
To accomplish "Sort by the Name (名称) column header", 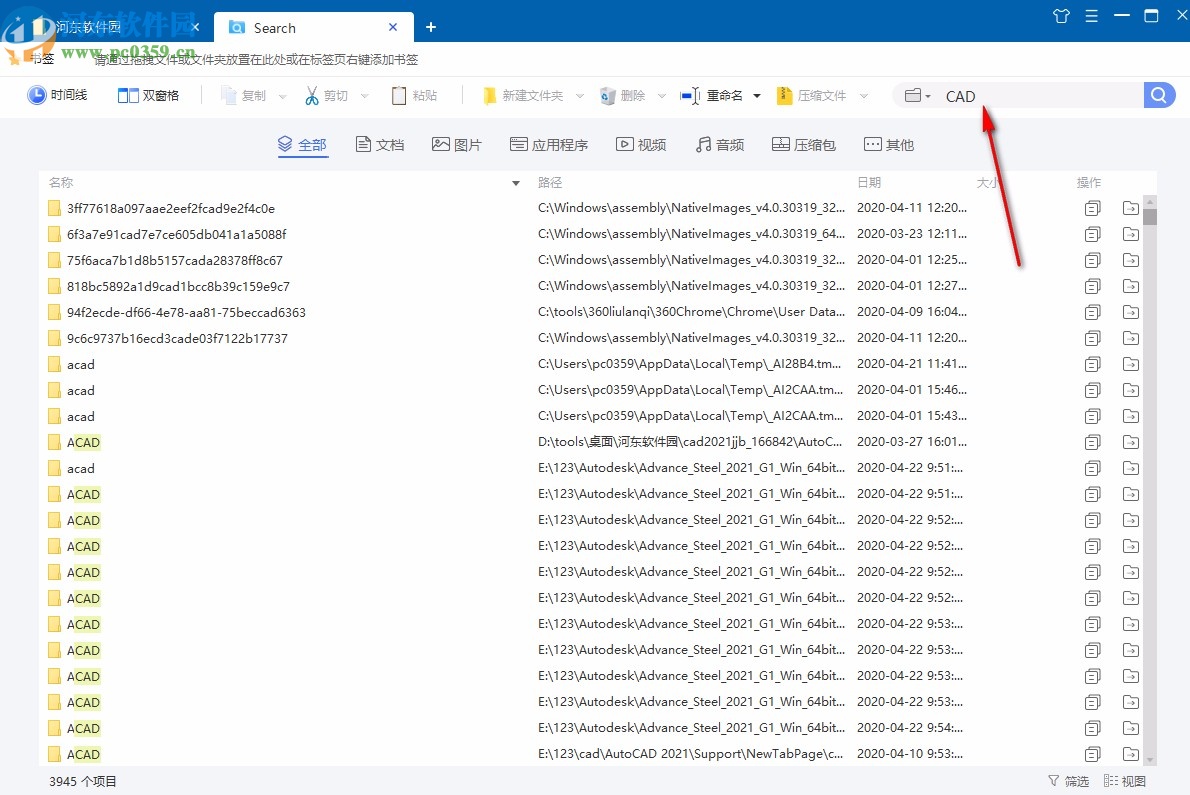I will (x=61, y=183).
